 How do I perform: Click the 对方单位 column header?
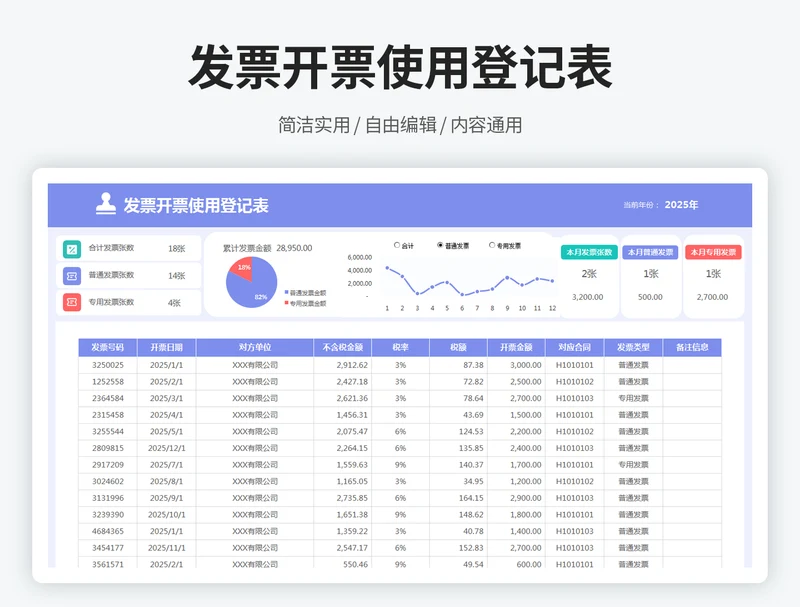[255, 347]
